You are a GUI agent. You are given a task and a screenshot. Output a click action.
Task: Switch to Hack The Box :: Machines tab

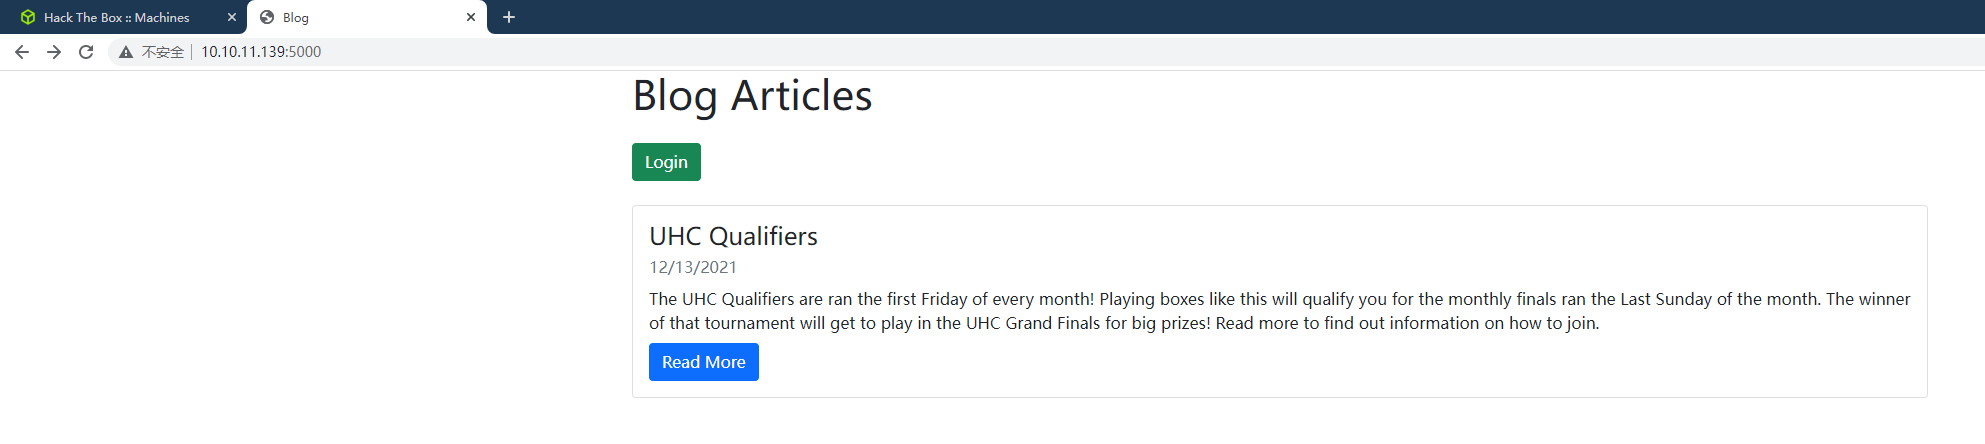tap(117, 17)
